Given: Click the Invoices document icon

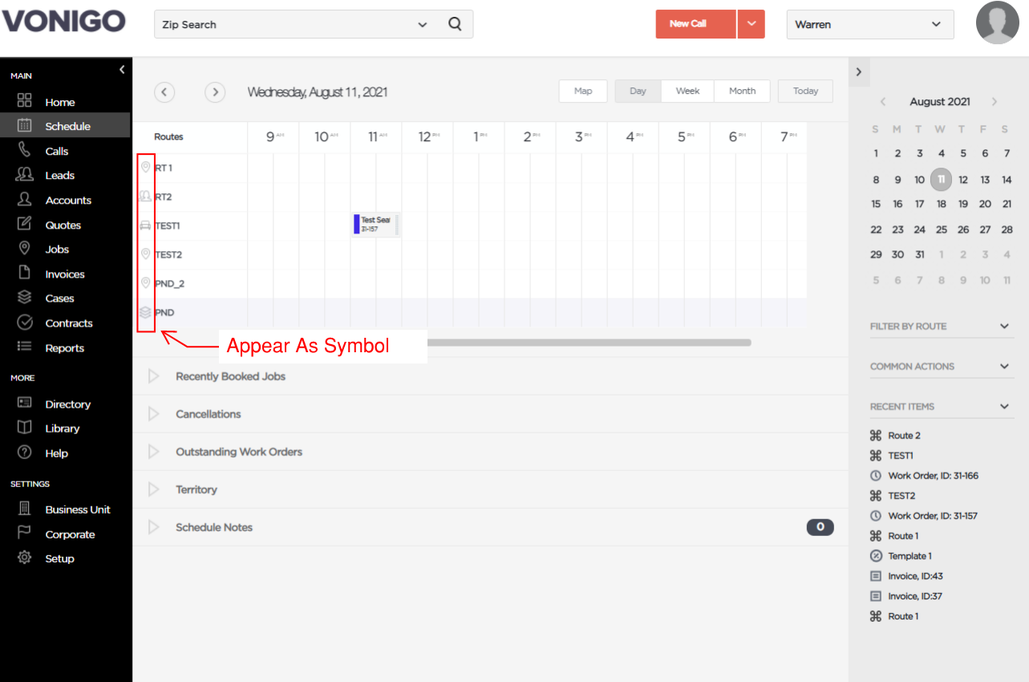Looking at the screenshot, I should pos(24,272).
